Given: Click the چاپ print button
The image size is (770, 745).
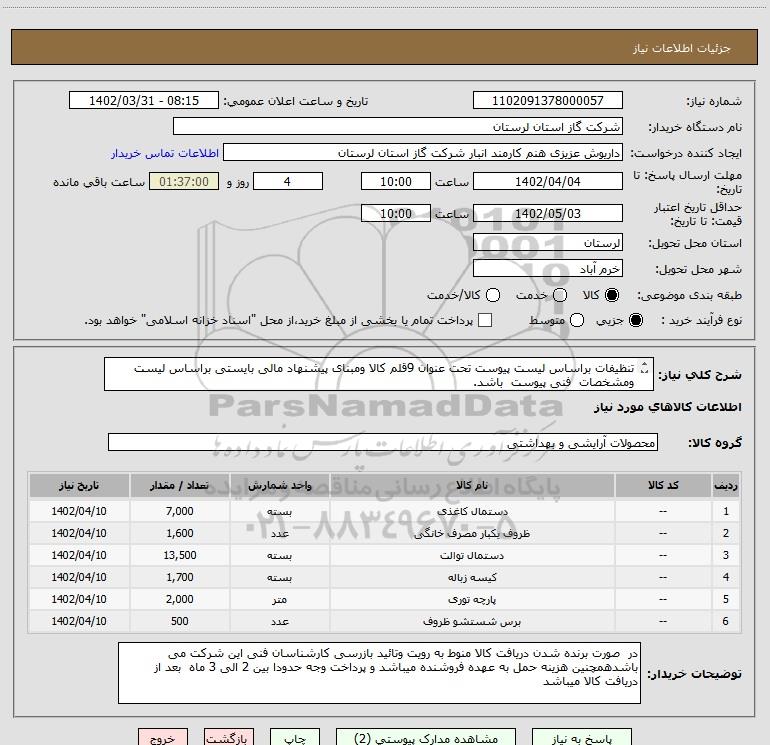Looking at the screenshot, I should click(295, 738).
